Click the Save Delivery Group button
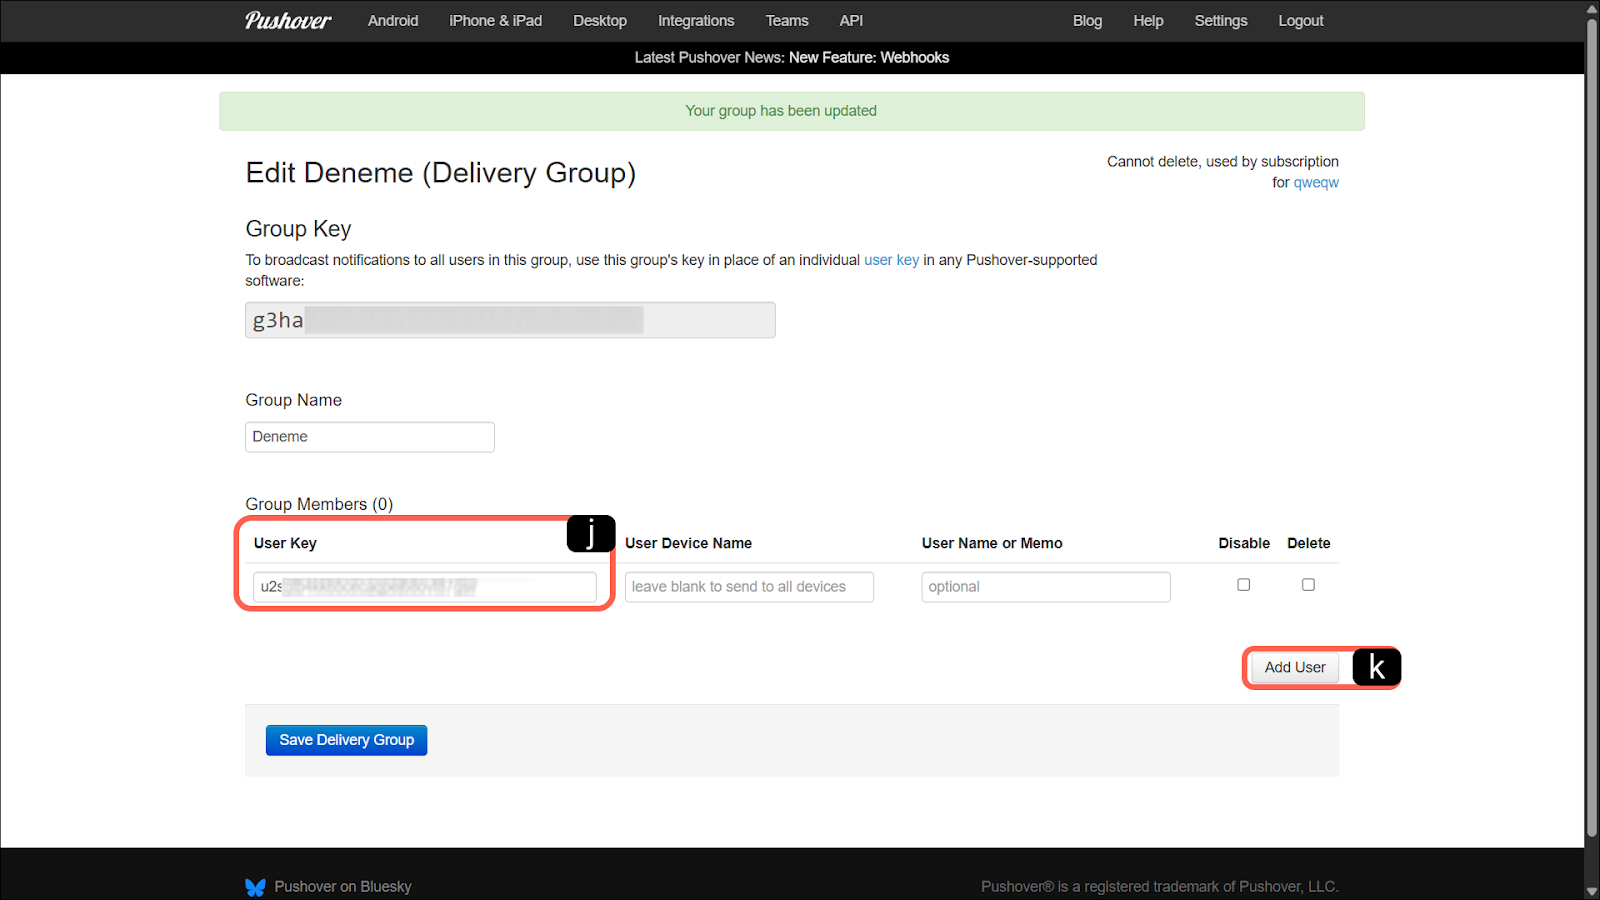Viewport: 1600px width, 900px height. click(x=346, y=740)
